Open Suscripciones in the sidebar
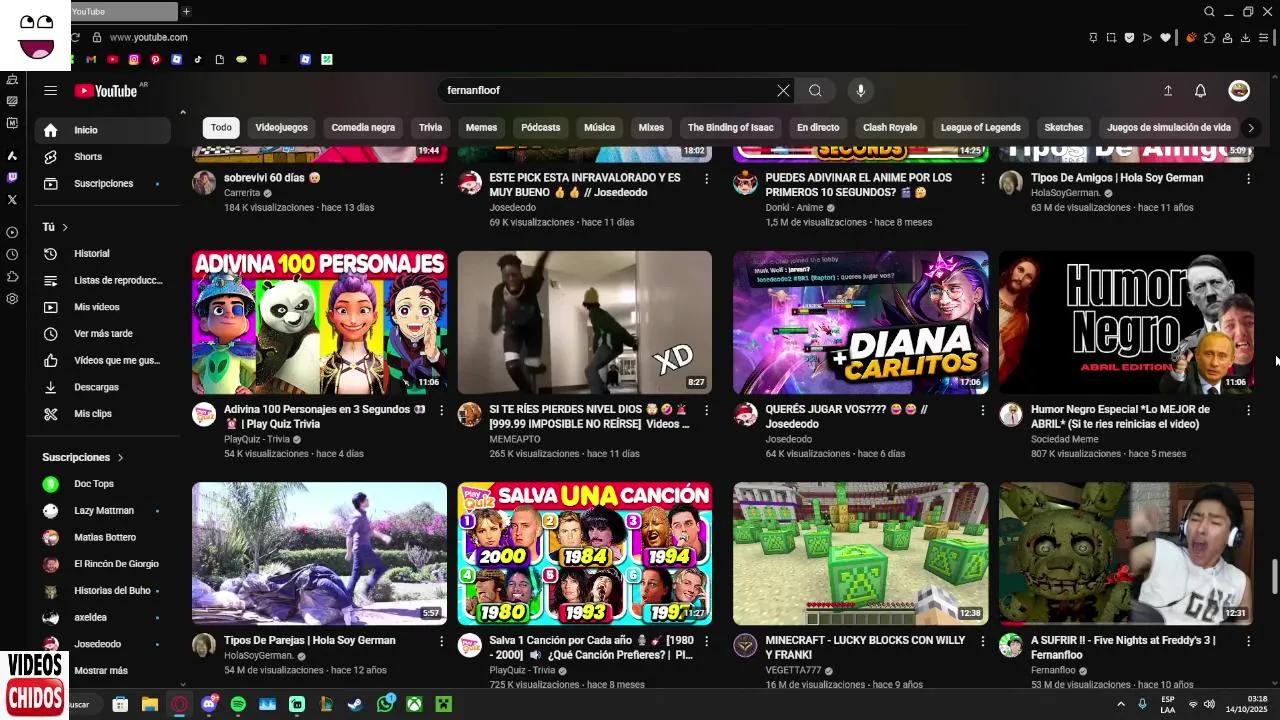 102,184
